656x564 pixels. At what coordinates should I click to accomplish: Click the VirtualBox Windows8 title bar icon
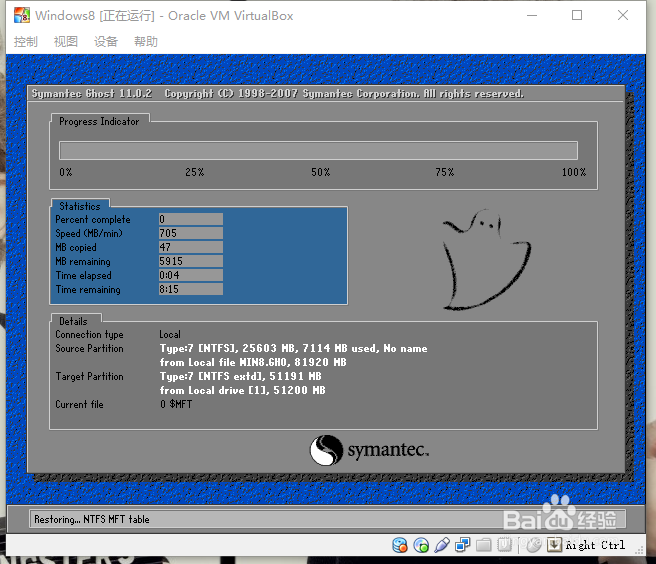click(22, 15)
